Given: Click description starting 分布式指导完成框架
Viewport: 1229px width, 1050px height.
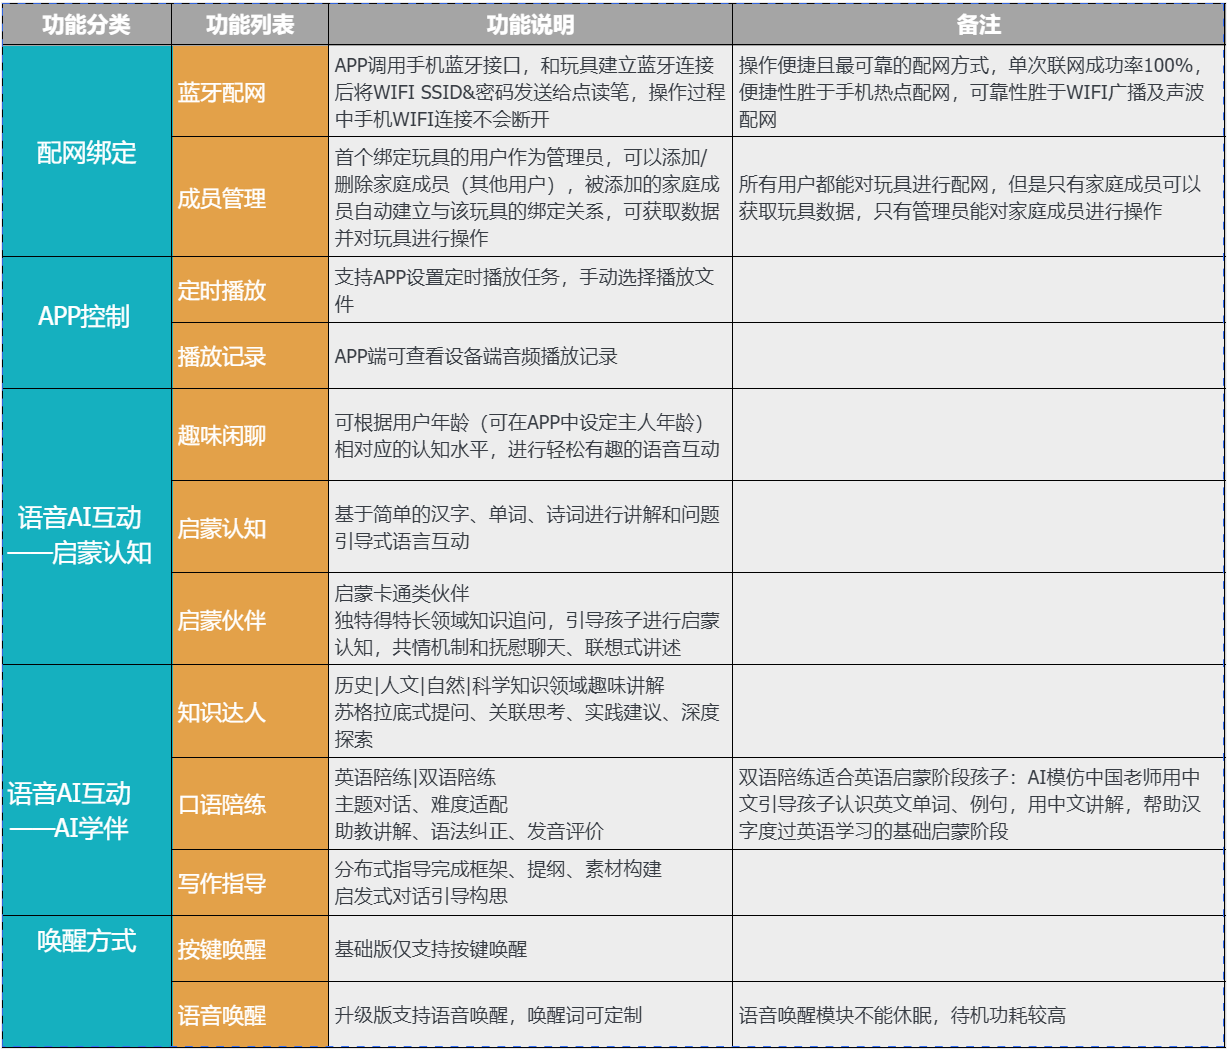Looking at the screenshot, I should (530, 883).
